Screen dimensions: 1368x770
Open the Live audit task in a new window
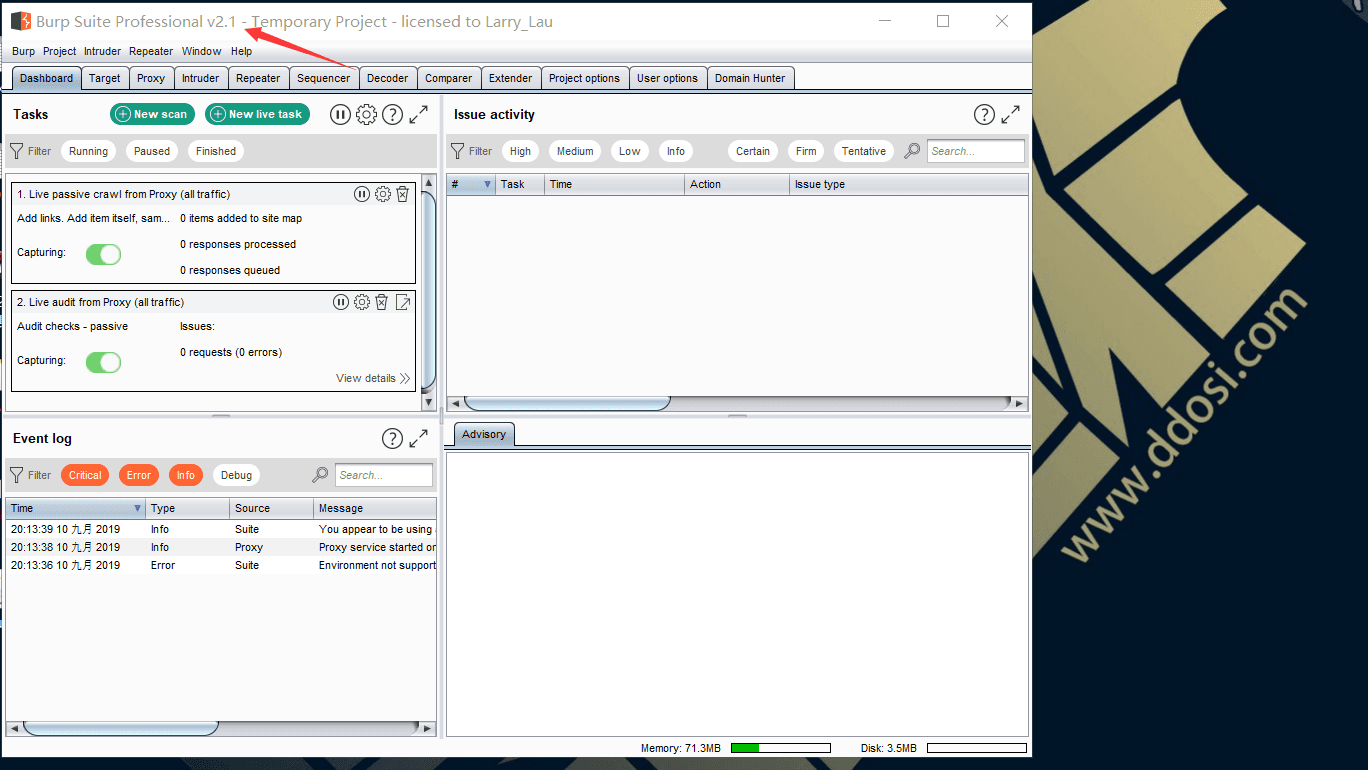click(403, 302)
